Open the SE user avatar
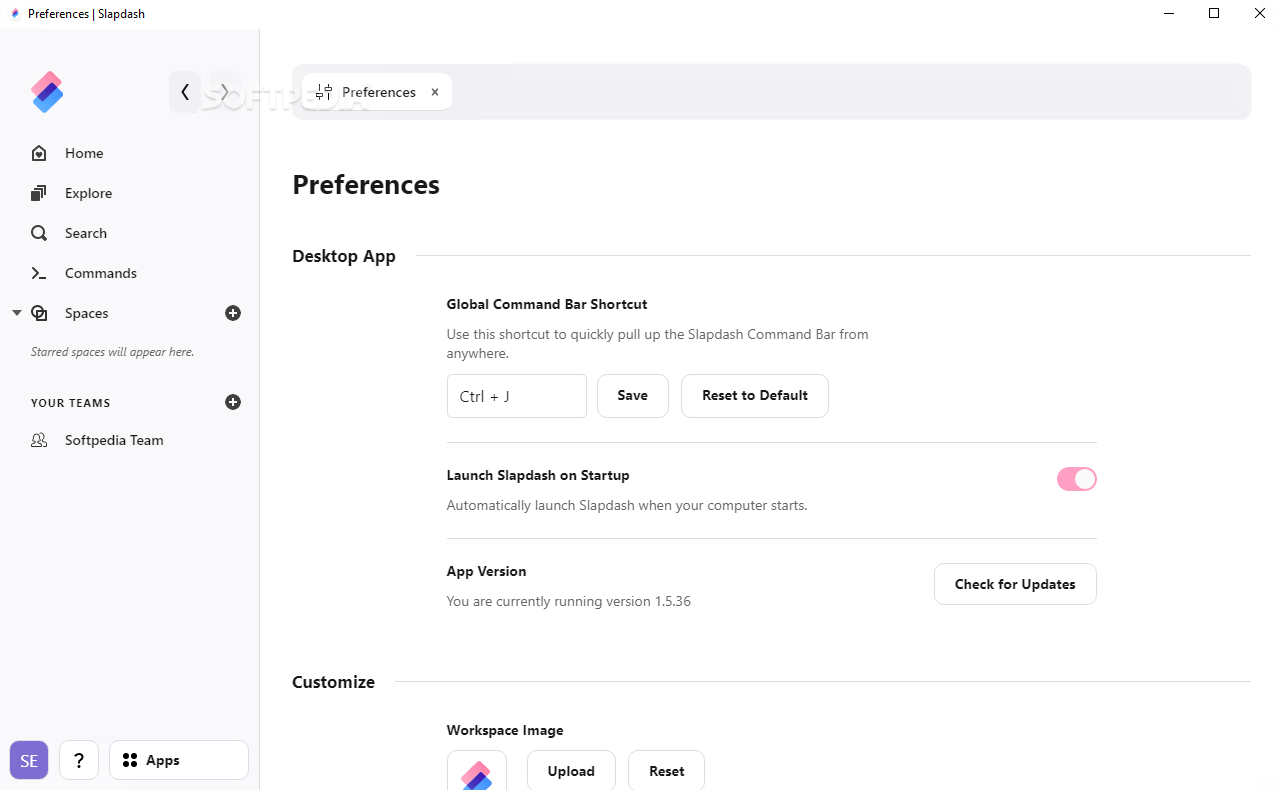Viewport: 1283px width, 790px height. [x=29, y=761]
